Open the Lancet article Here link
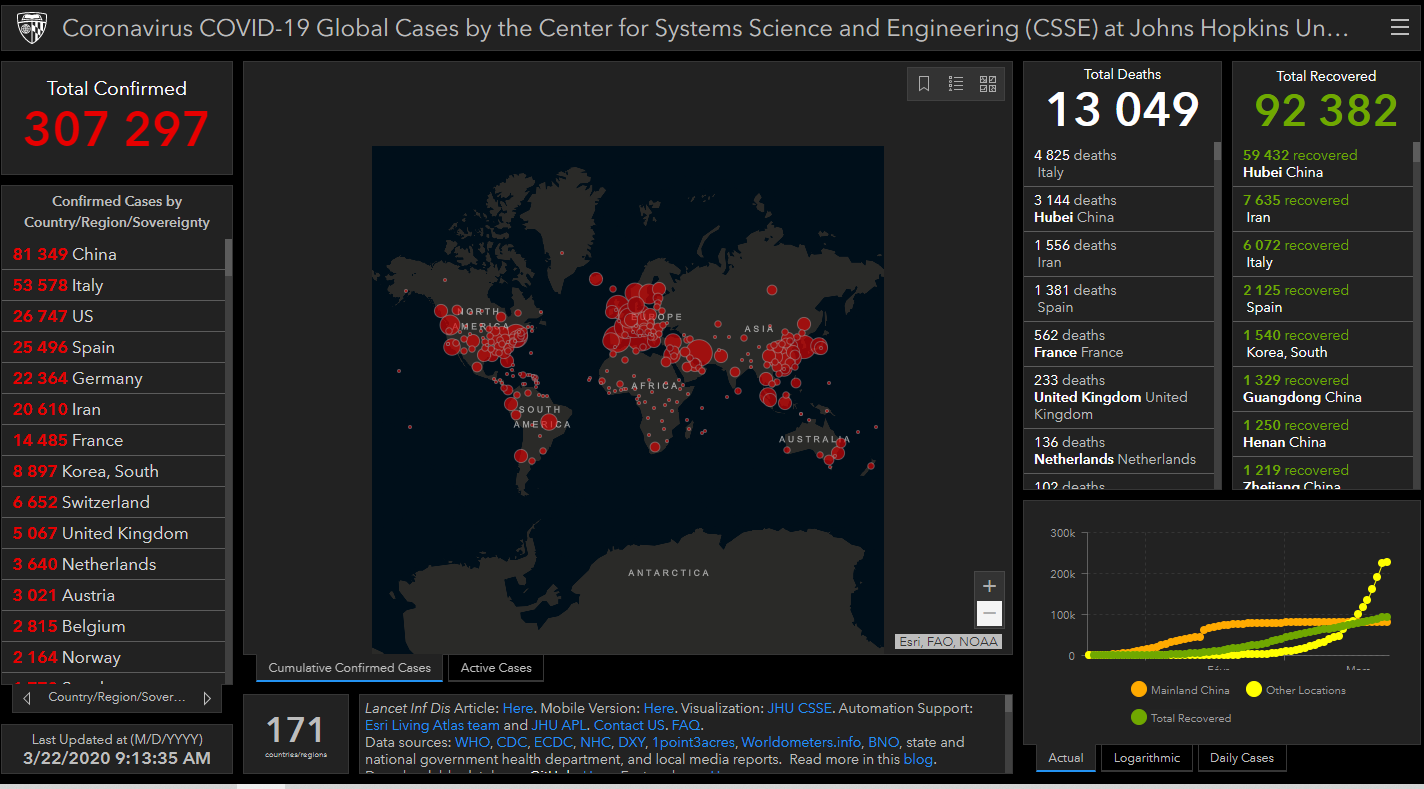This screenshot has height=789, width=1424. [x=518, y=708]
